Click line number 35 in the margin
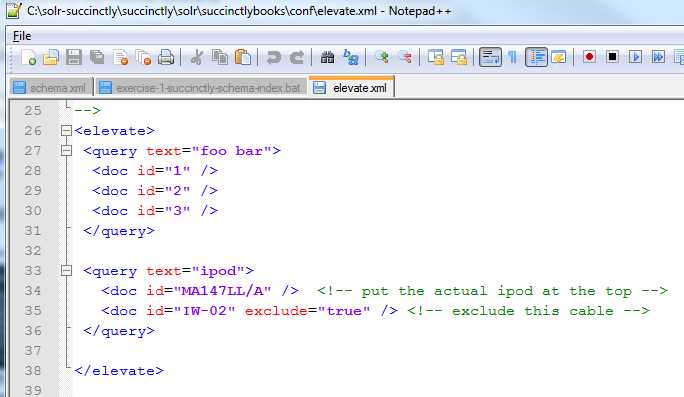The width and height of the screenshot is (684, 397). tap(33, 311)
